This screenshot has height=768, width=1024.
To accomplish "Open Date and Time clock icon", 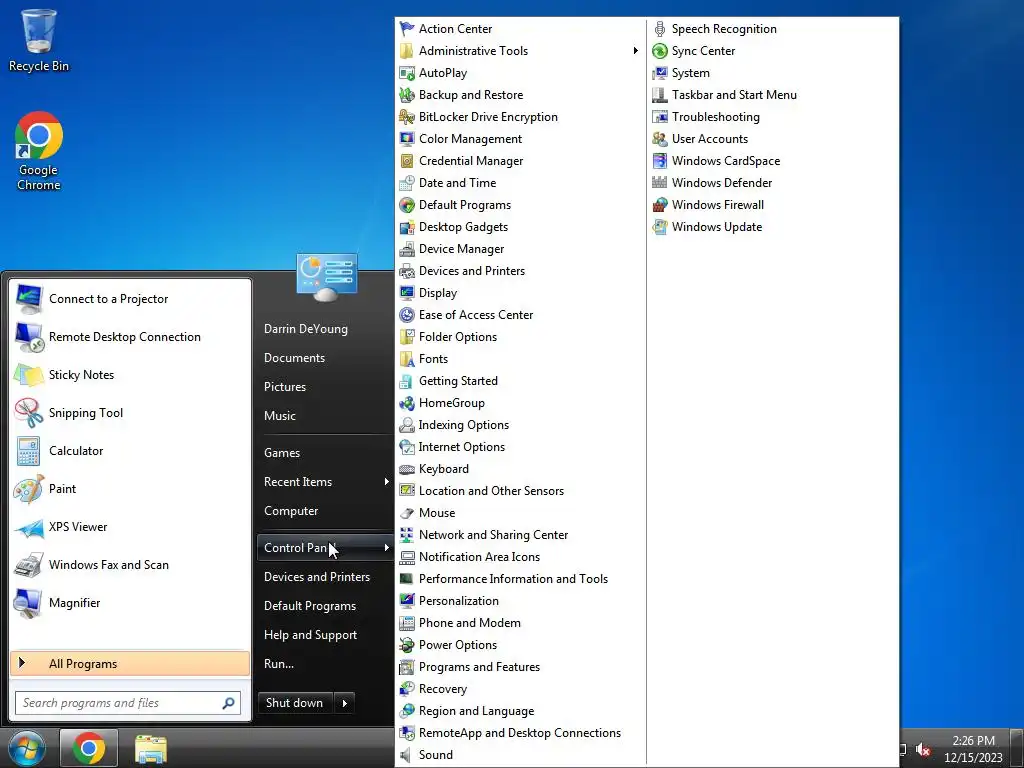I will click(407, 183).
